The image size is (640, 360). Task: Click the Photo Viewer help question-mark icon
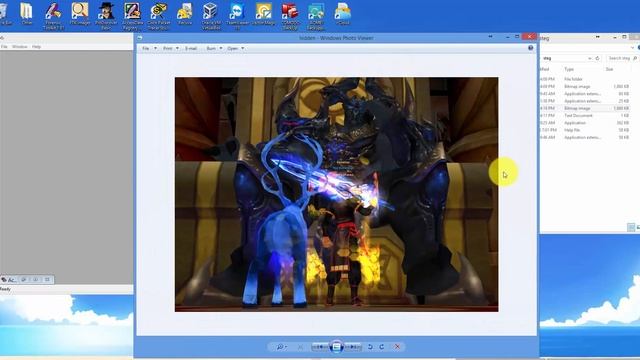tap(531, 48)
